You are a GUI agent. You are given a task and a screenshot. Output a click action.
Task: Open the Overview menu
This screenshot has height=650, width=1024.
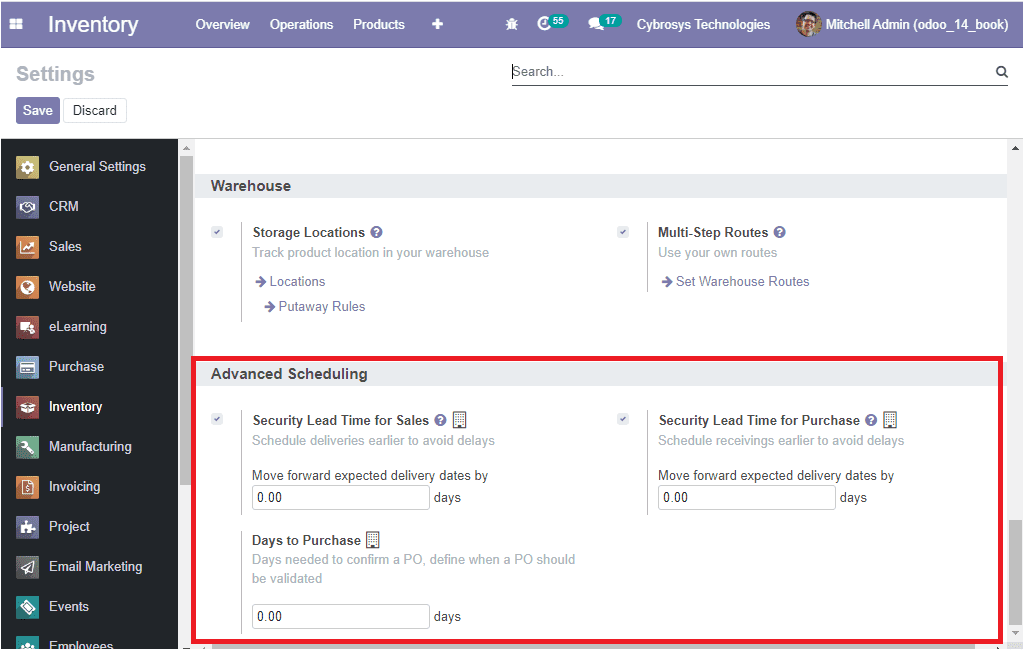223,24
